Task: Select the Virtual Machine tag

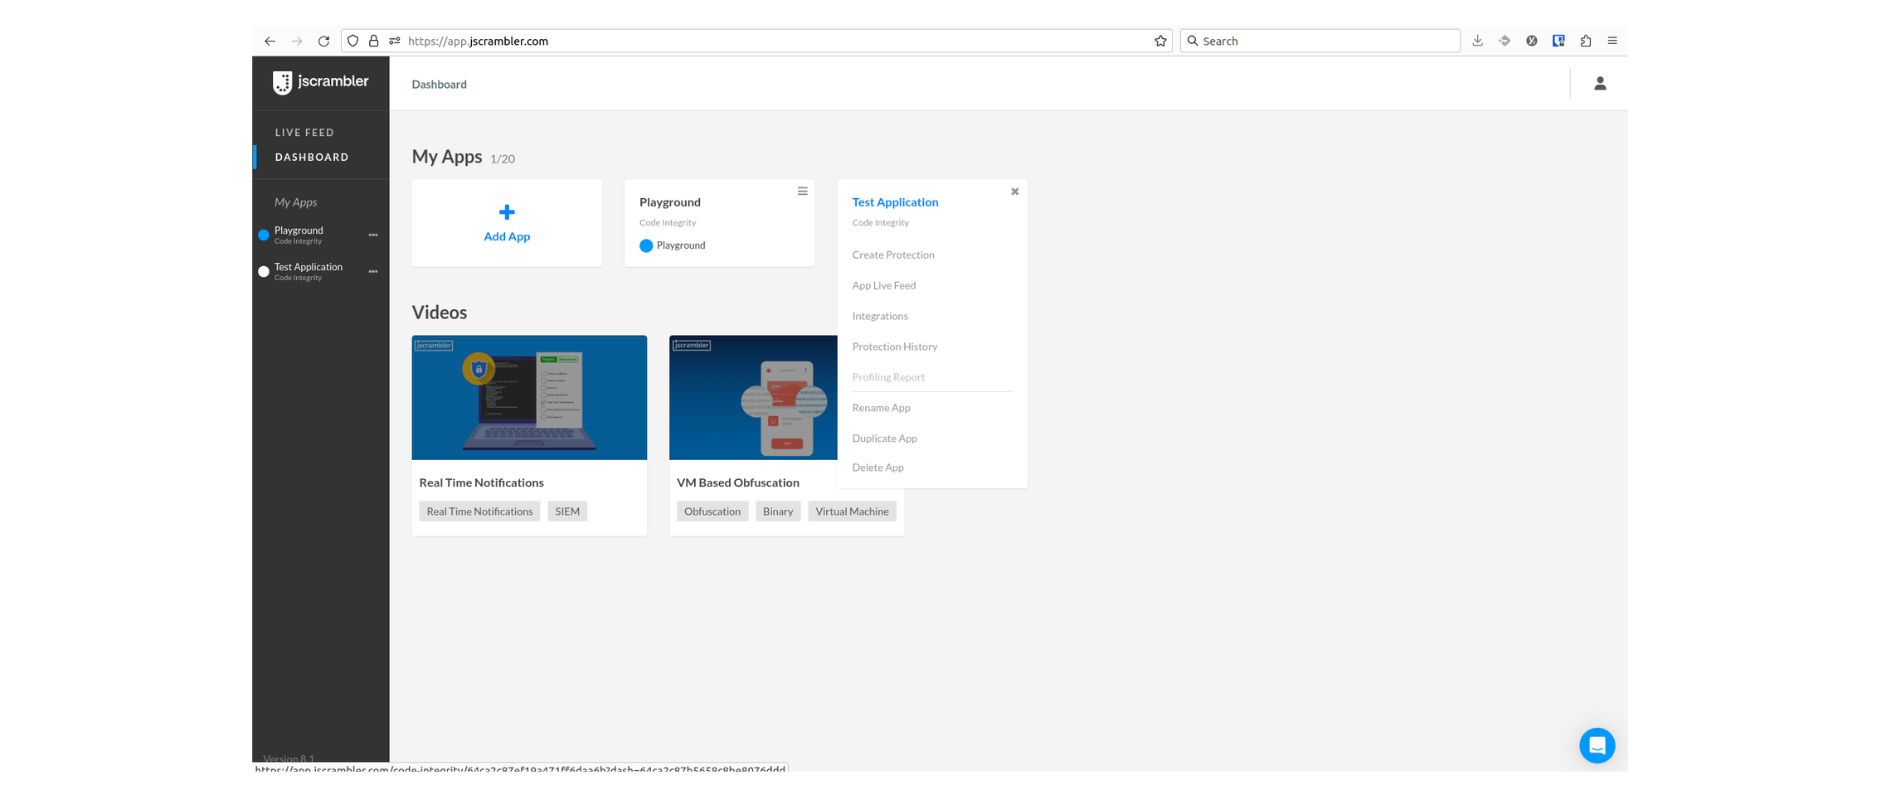Action: pos(852,512)
